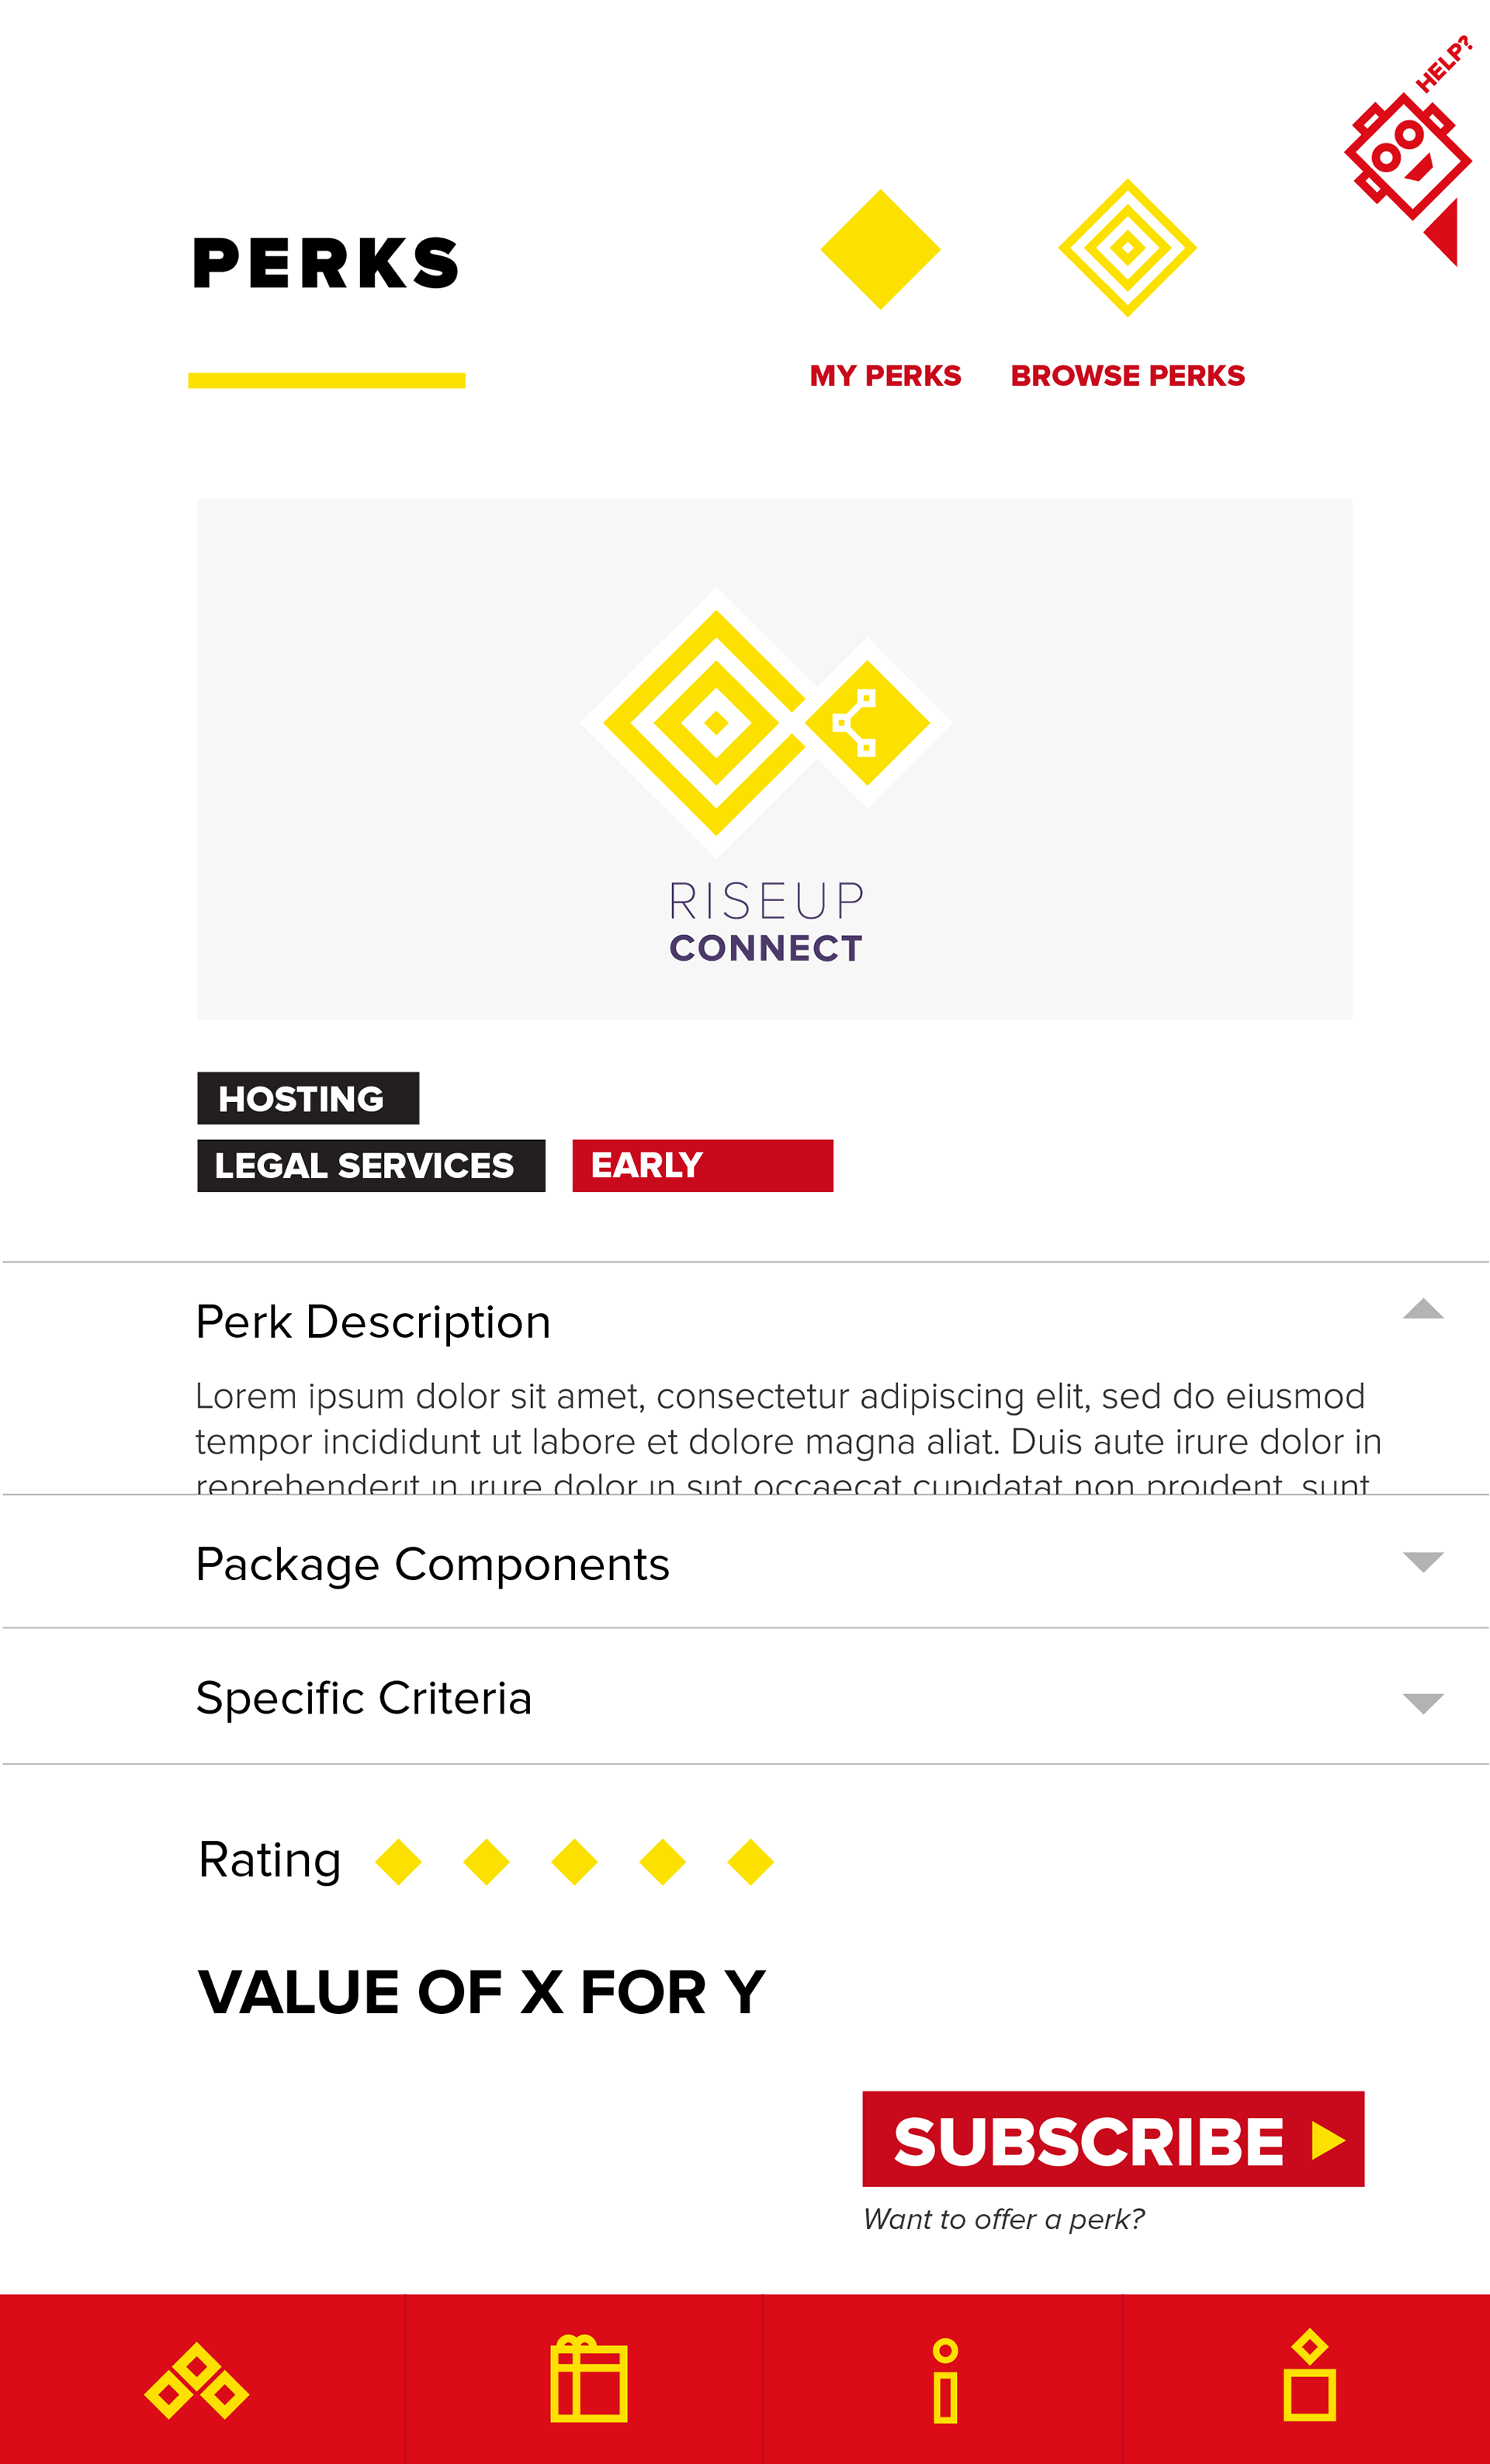Follow the 'Want to offer a perk?' link
Screen dimensions: 1490x2464
(x=1003, y=2220)
